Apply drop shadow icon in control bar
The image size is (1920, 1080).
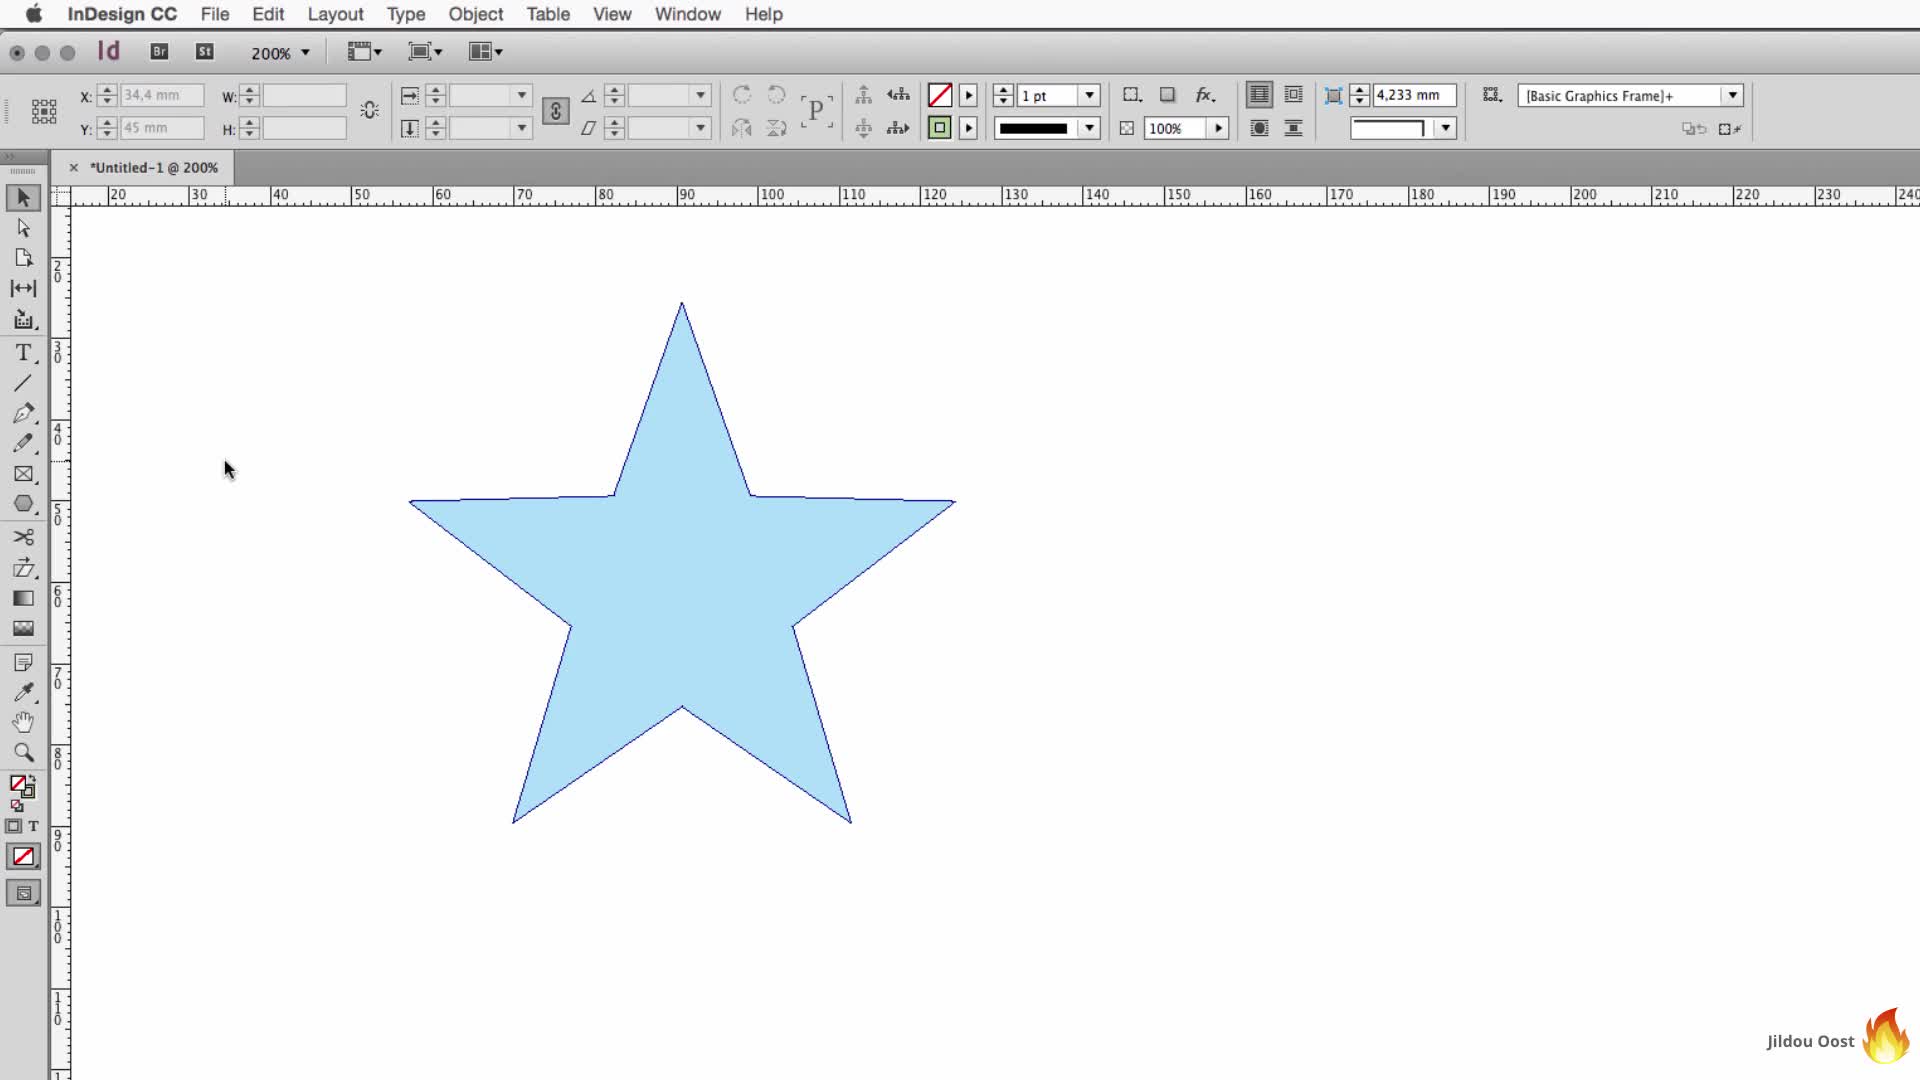point(1167,95)
